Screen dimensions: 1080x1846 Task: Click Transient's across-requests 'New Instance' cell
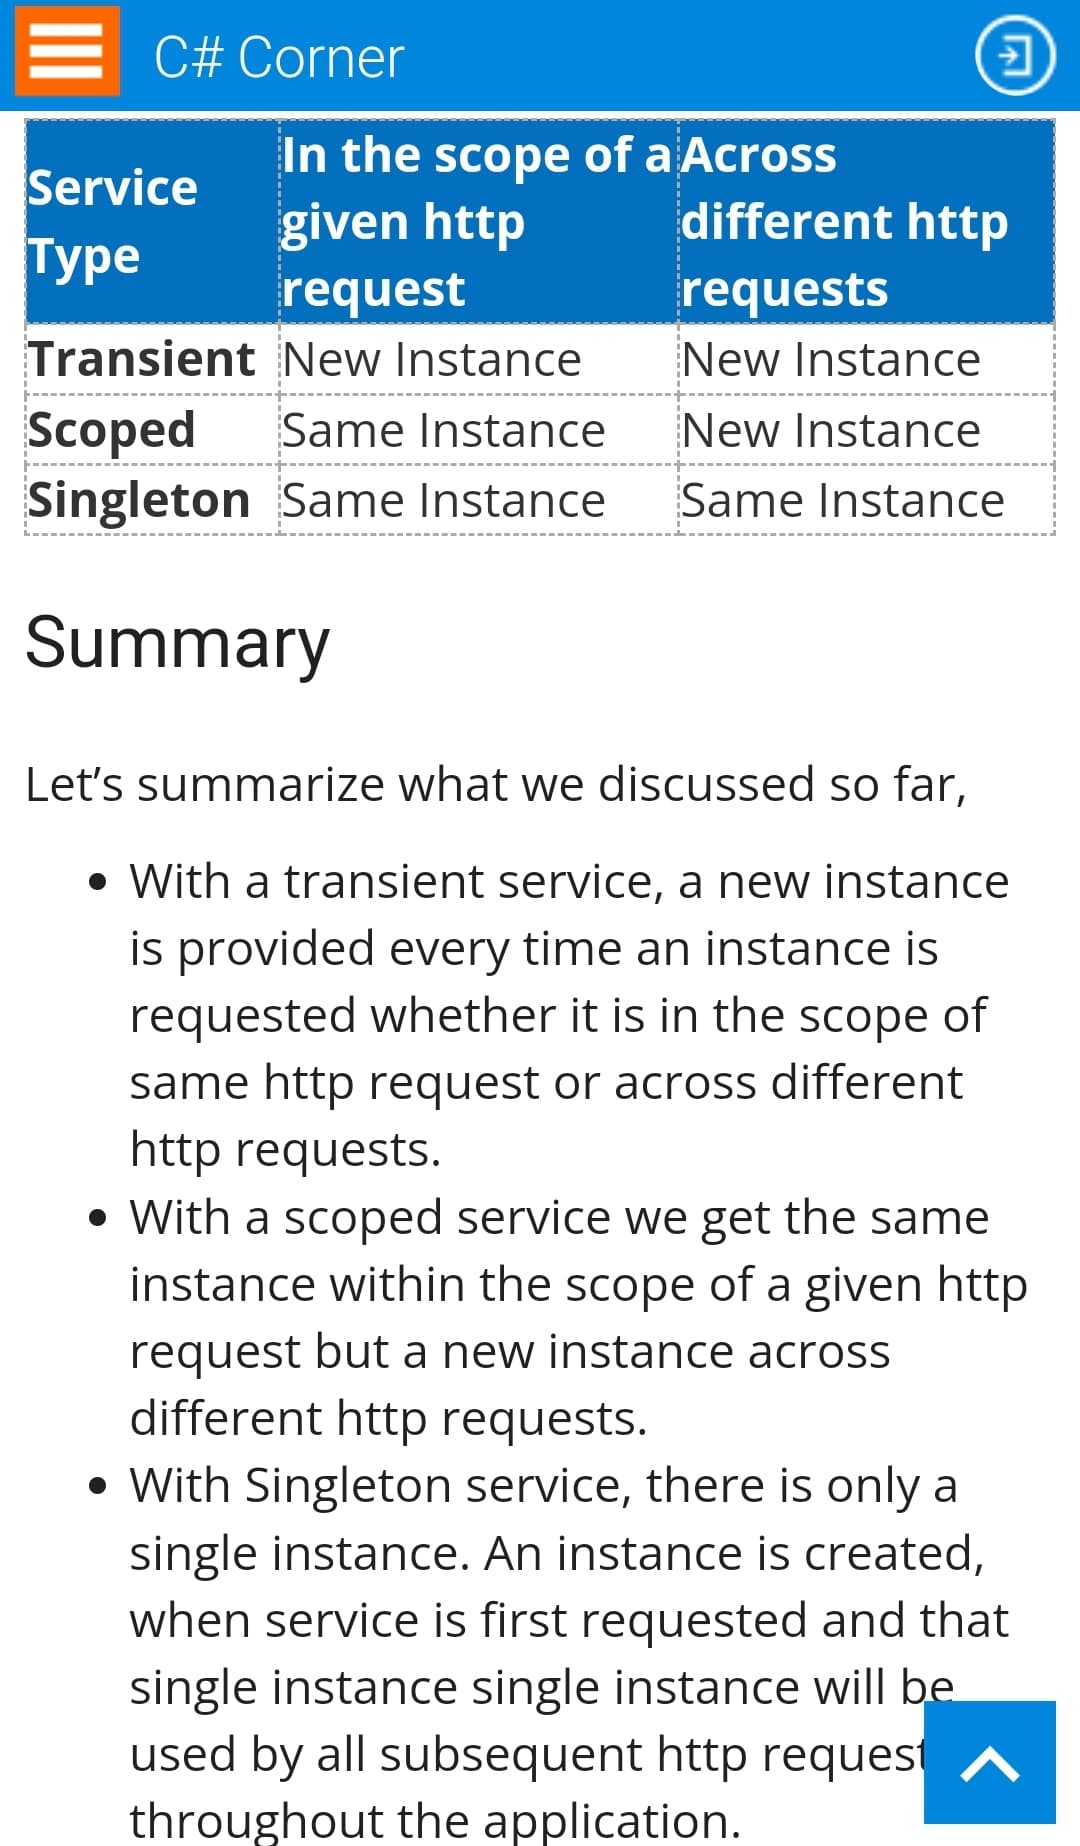click(x=866, y=359)
